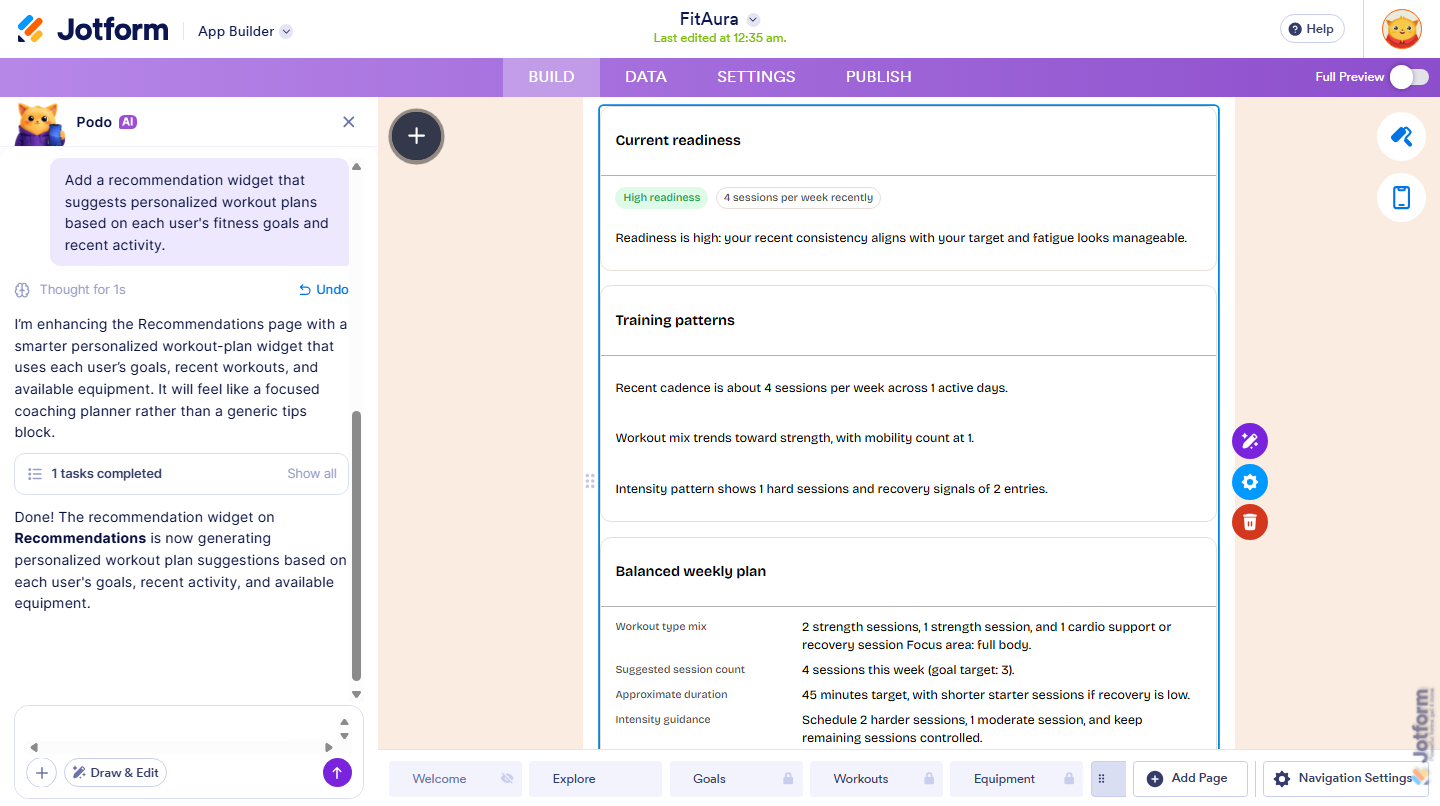Viewport: 1440px width, 806px height.
Task: Click the Add Element plus button
Action: [x=417, y=136]
